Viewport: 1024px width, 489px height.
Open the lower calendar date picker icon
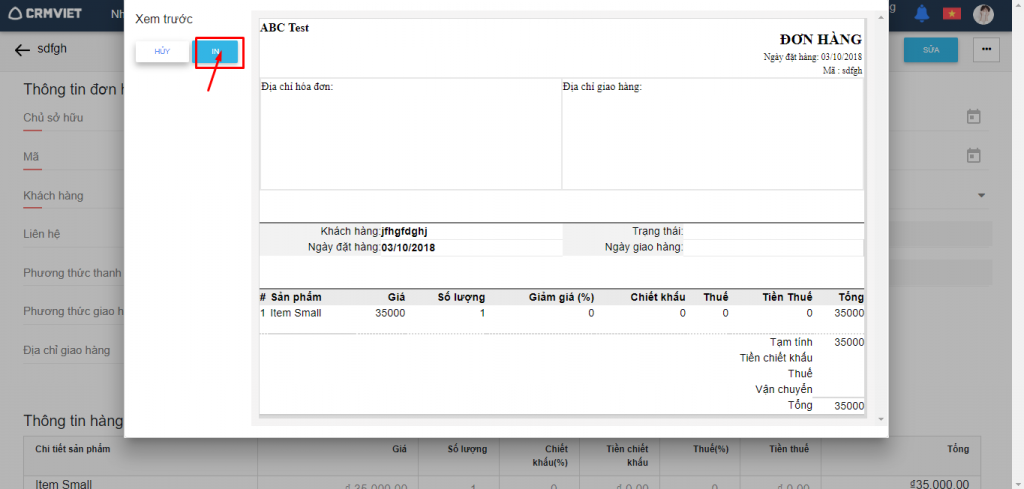coord(973,155)
